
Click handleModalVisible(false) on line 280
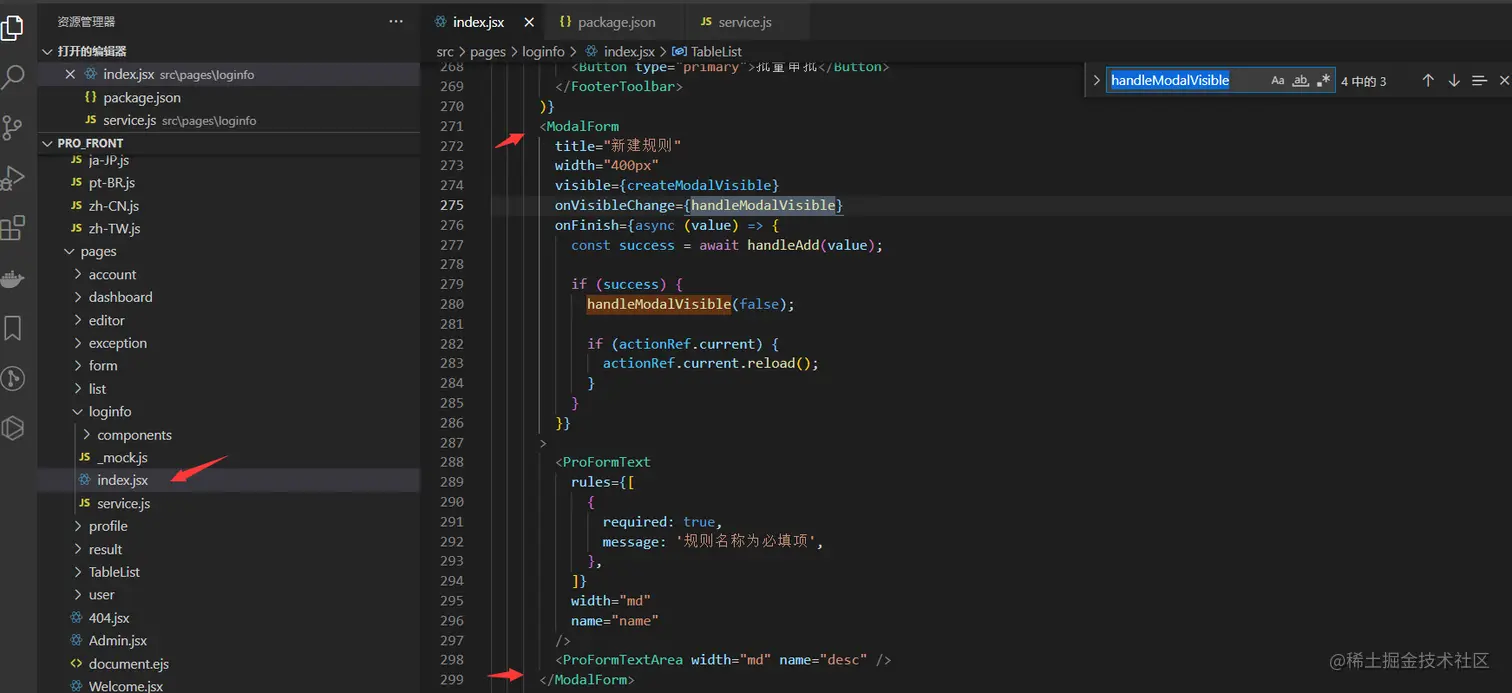point(690,304)
